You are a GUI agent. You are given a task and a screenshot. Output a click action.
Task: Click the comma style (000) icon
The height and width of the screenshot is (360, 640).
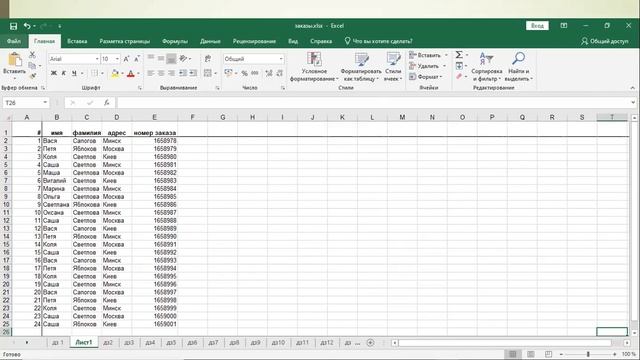[255, 73]
